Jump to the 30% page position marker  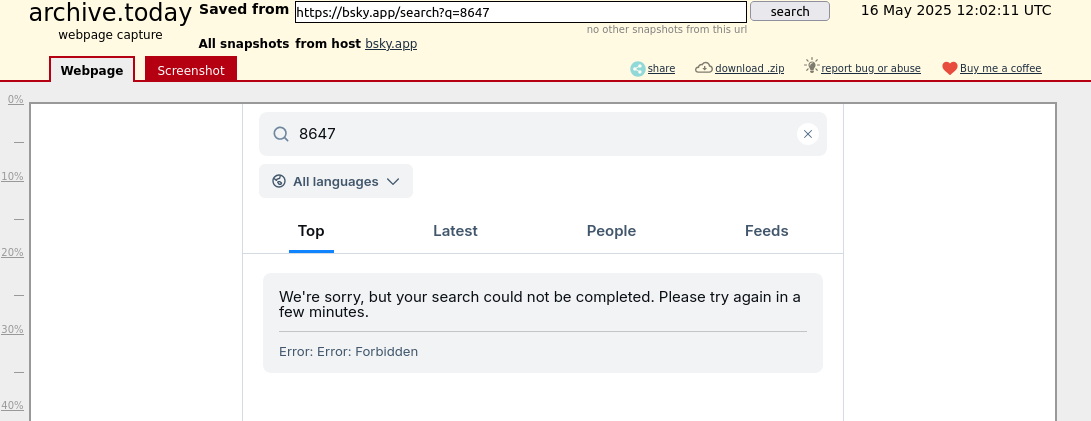point(13,329)
